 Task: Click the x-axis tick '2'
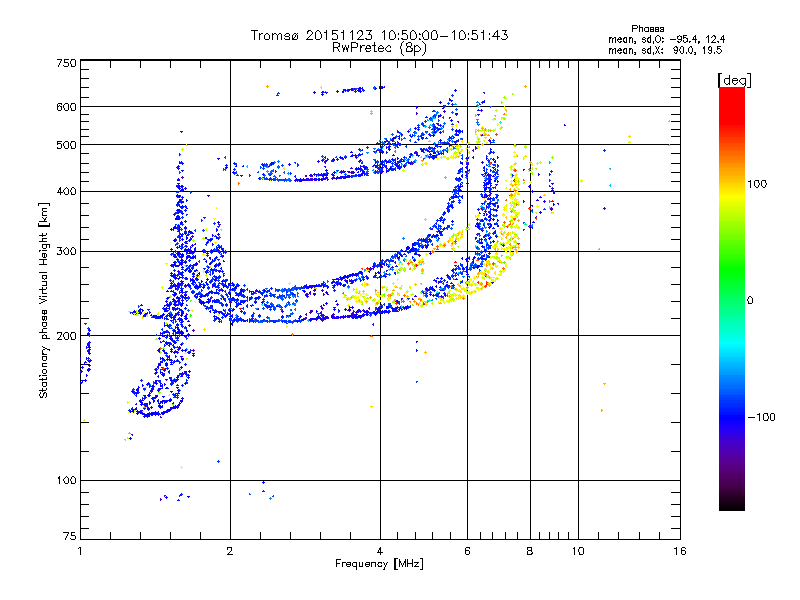pos(230,551)
